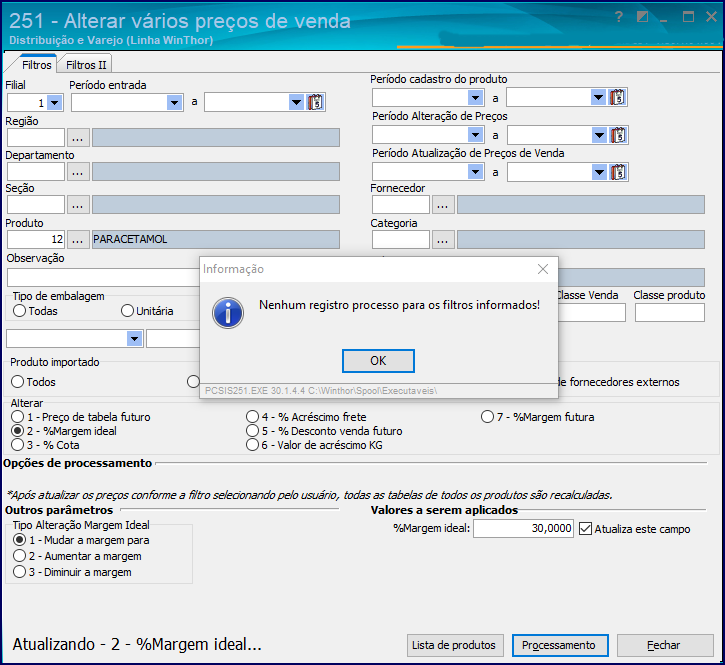Image resolution: width=725 pixels, height=665 pixels.
Task: Choose 3 - Diminuir a margem
Action: tap(19, 572)
